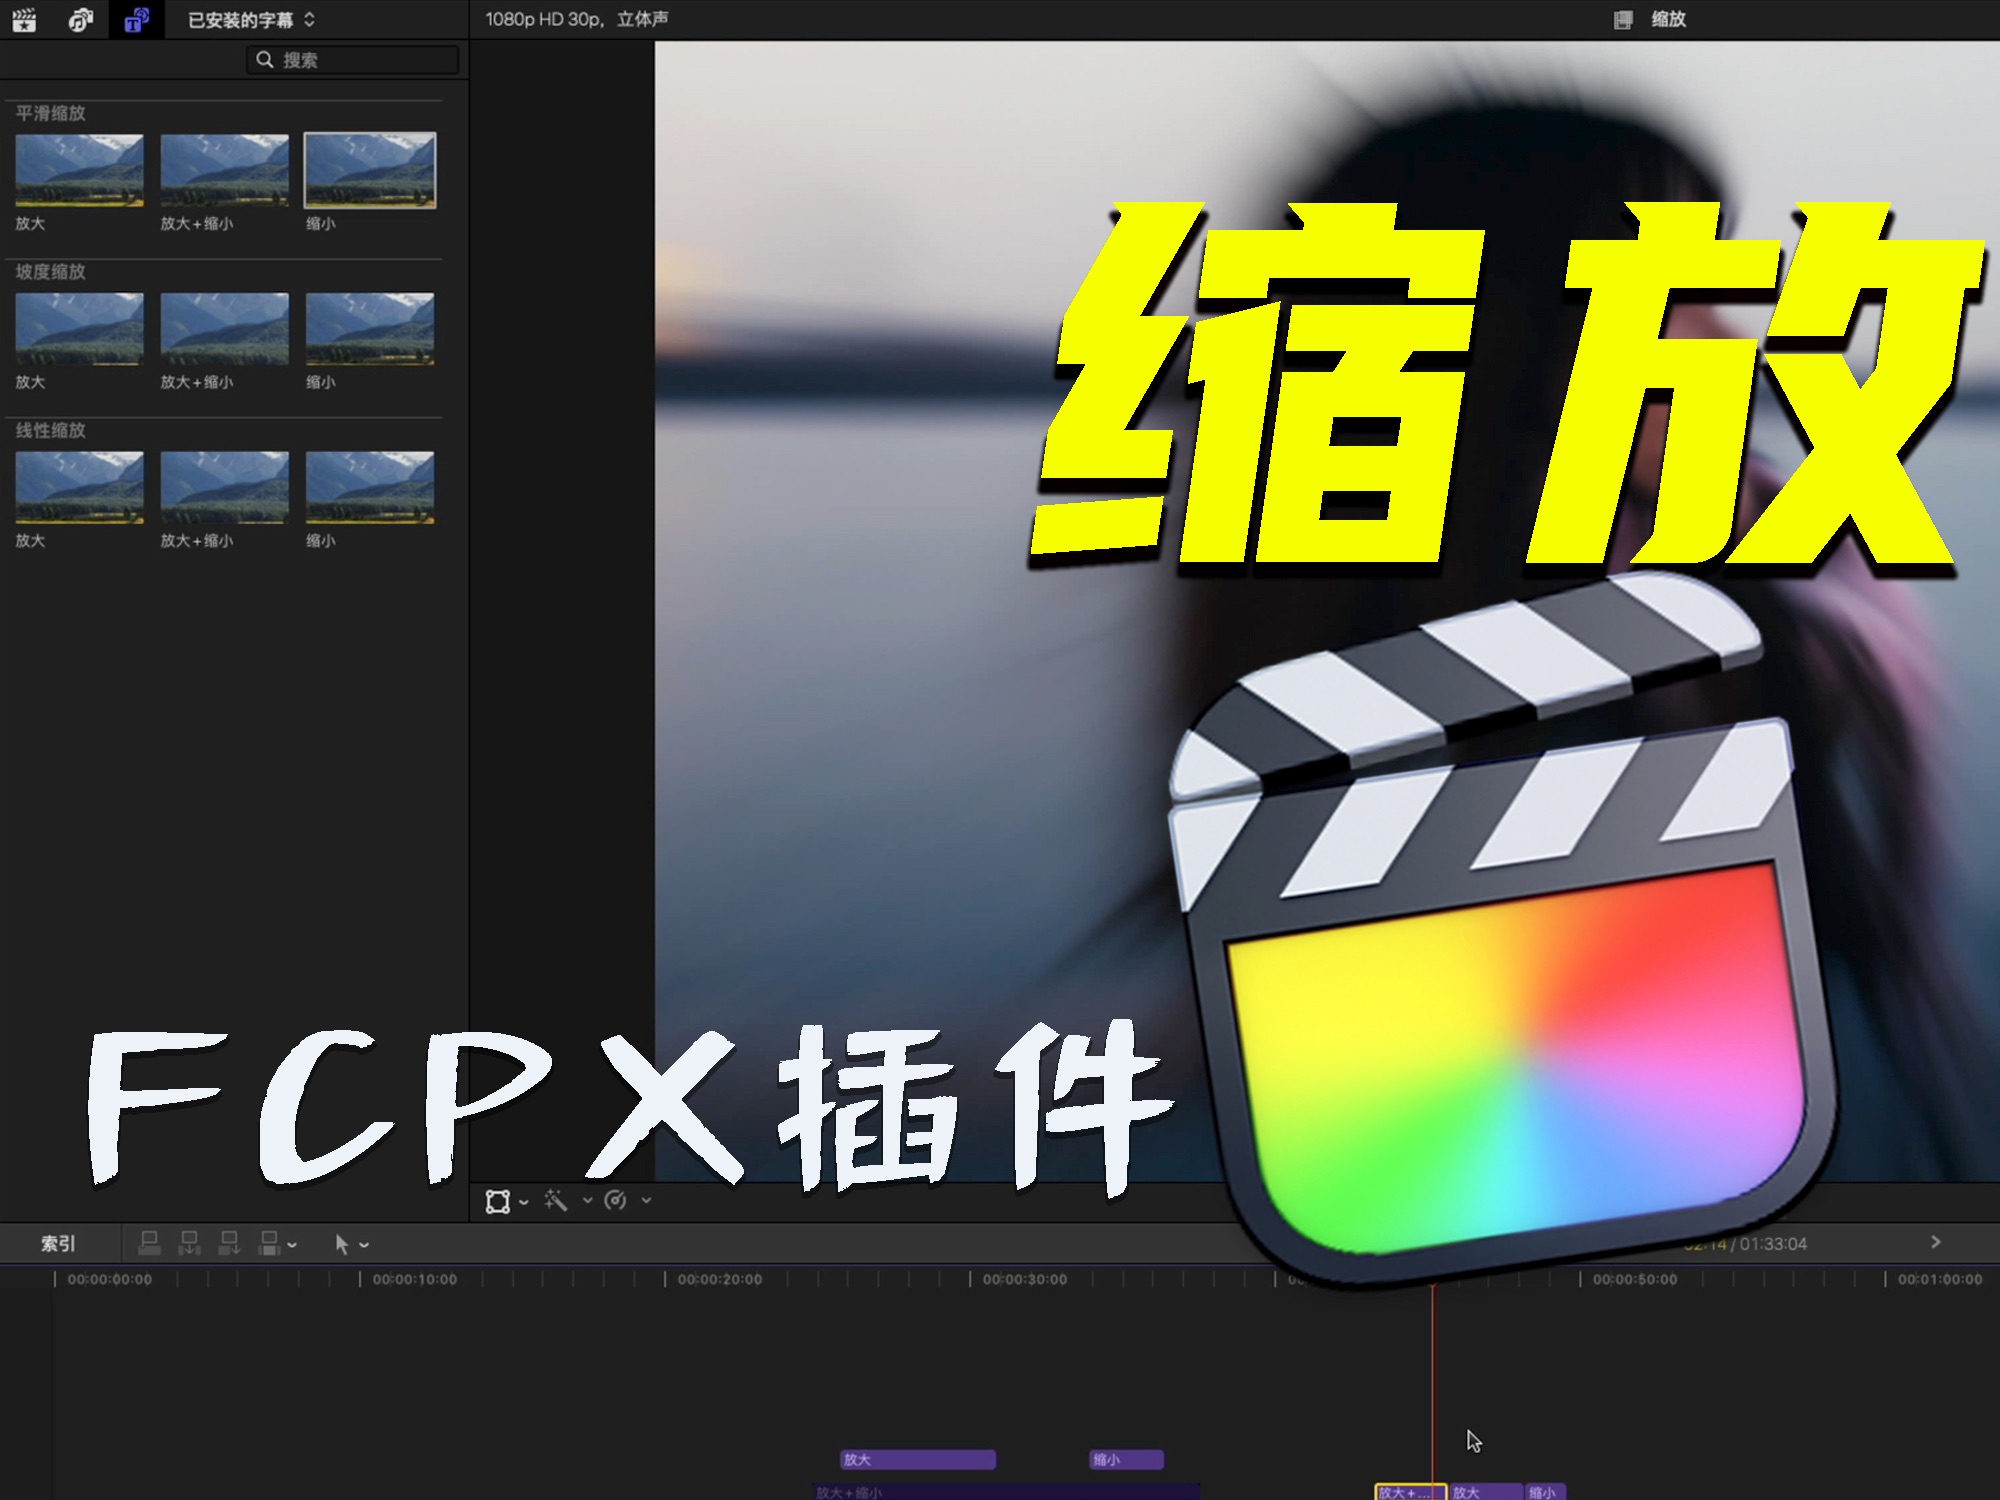This screenshot has width=2000, height=1500.
Task: Click ruler at 00:01:00:00
Action: pyautogui.click(x=1940, y=1280)
